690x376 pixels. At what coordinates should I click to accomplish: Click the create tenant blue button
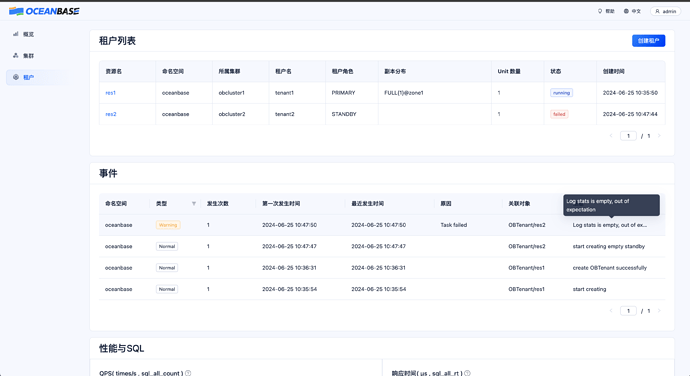(x=648, y=41)
